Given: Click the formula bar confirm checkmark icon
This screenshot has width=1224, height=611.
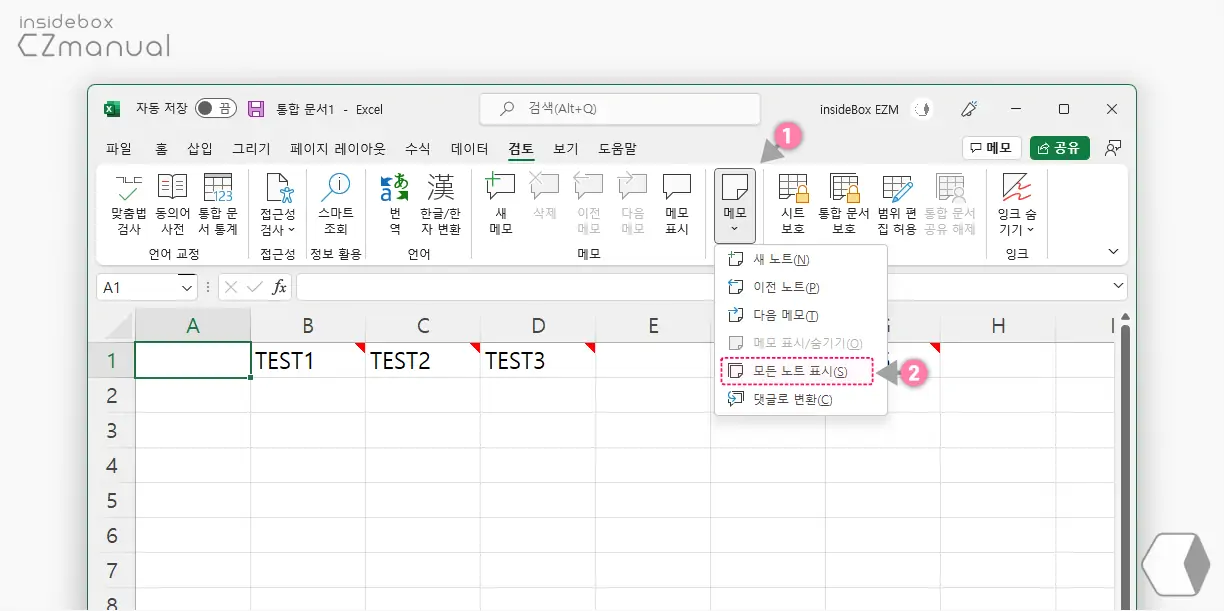Looking at the screenshot, I should click(255, 287).
